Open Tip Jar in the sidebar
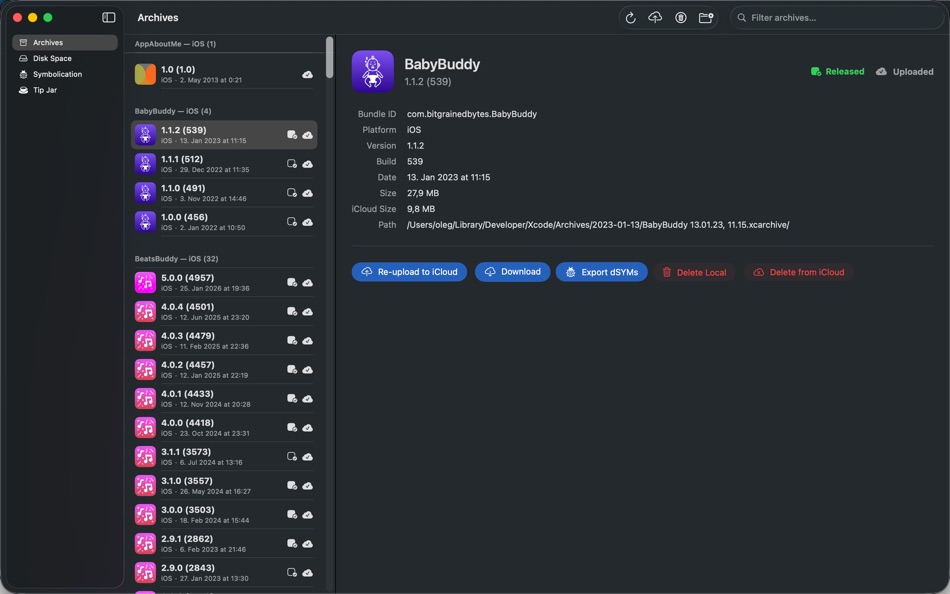950x594 pixels. [x=65, y=90]
